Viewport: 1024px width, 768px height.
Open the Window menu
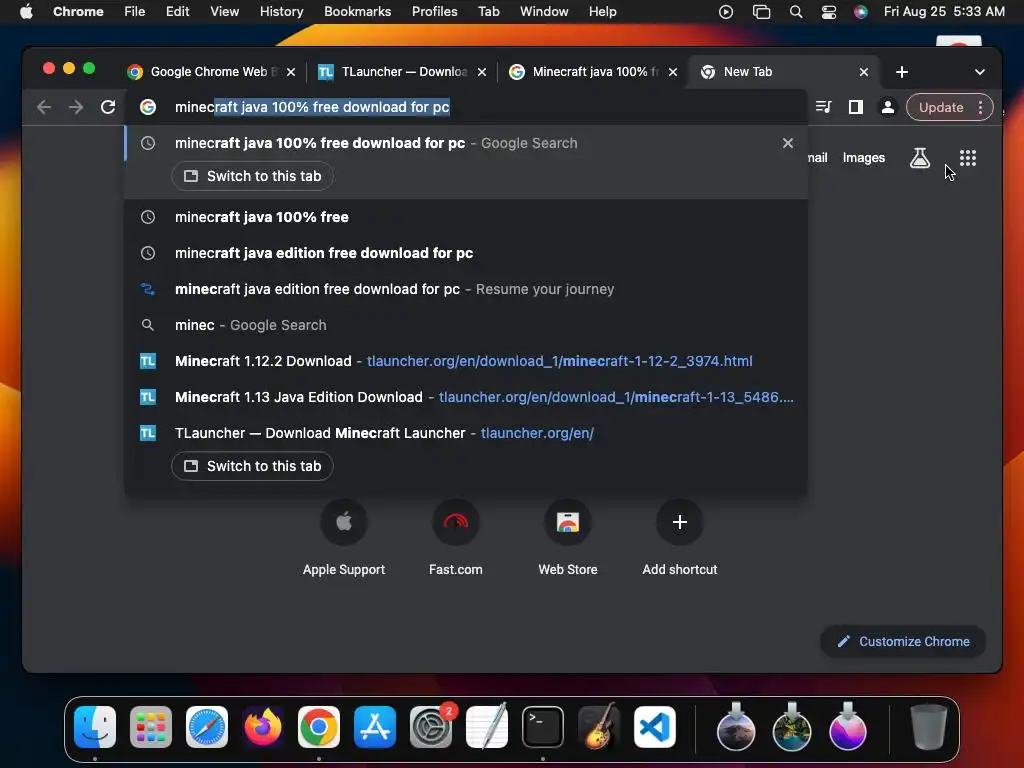[x=544, y=12]
